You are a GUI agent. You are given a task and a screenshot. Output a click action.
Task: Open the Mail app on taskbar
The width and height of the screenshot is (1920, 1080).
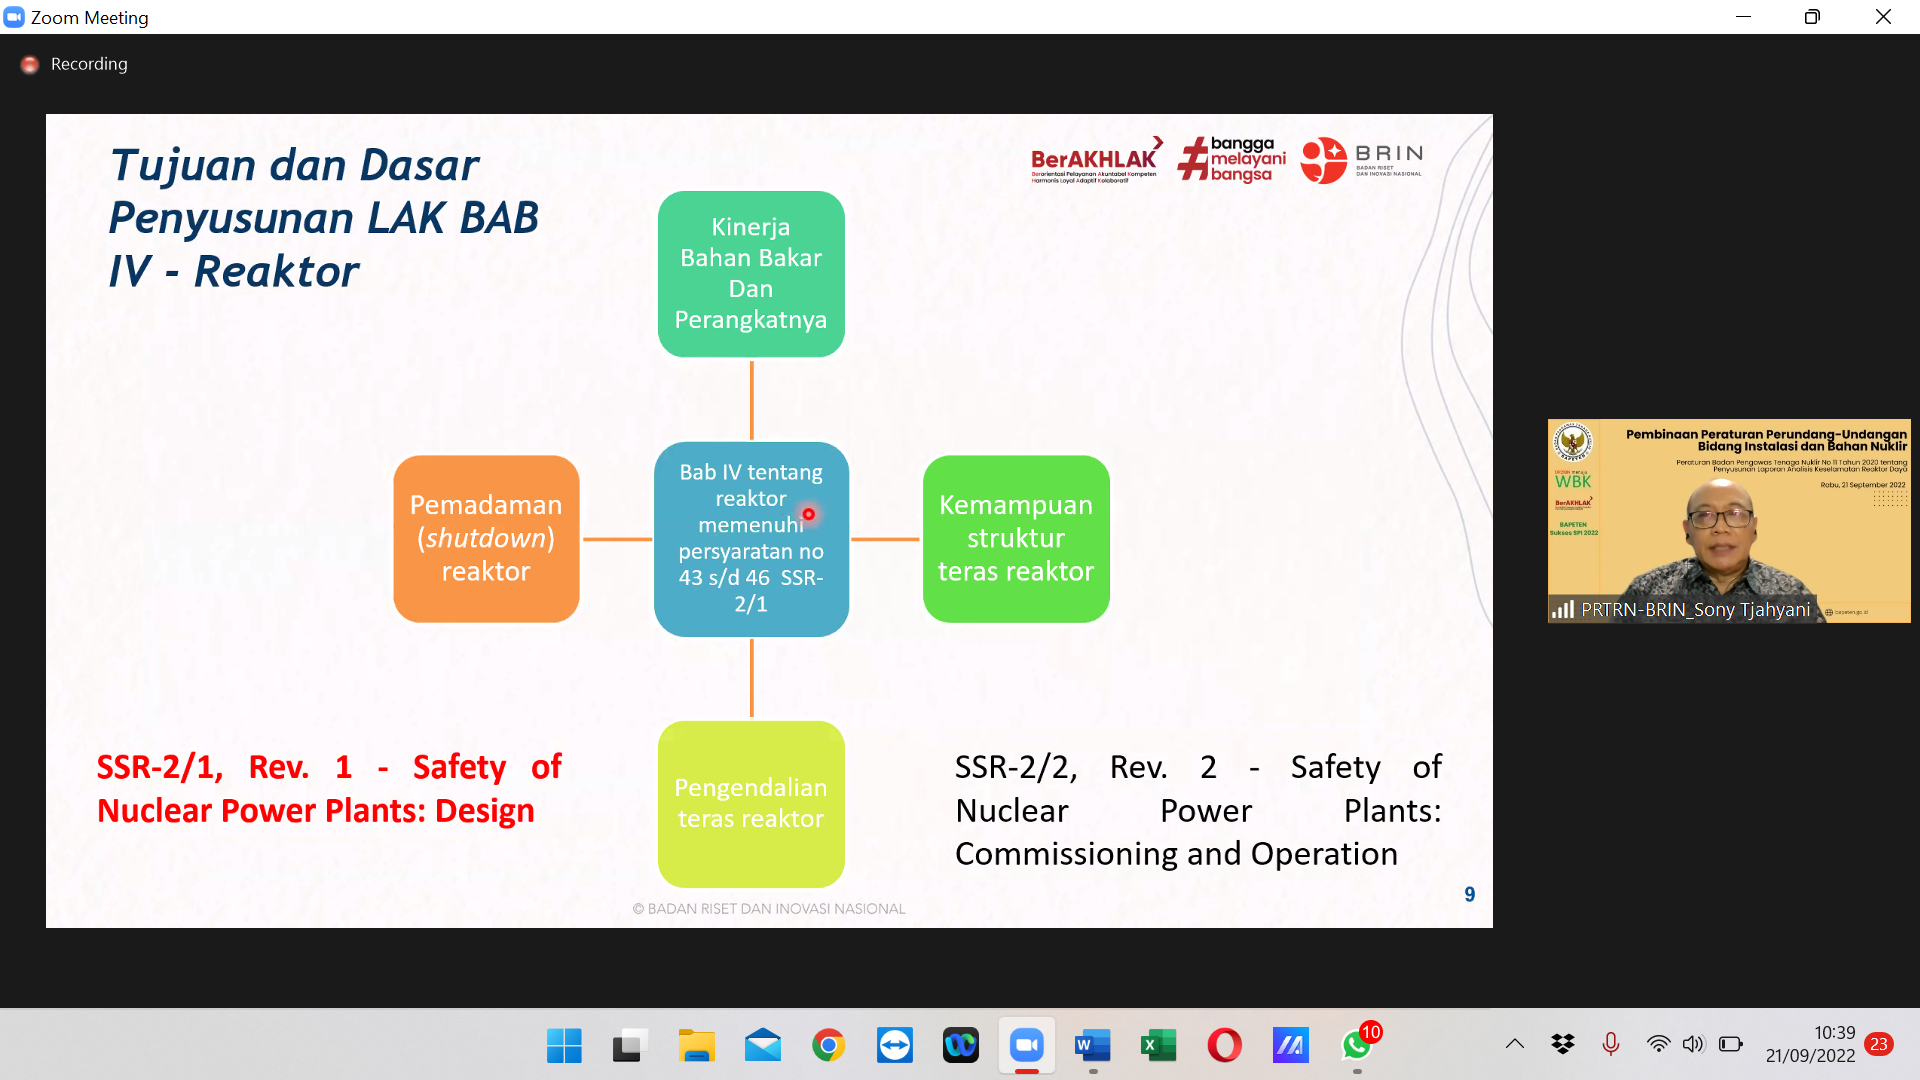(762, 1046)
